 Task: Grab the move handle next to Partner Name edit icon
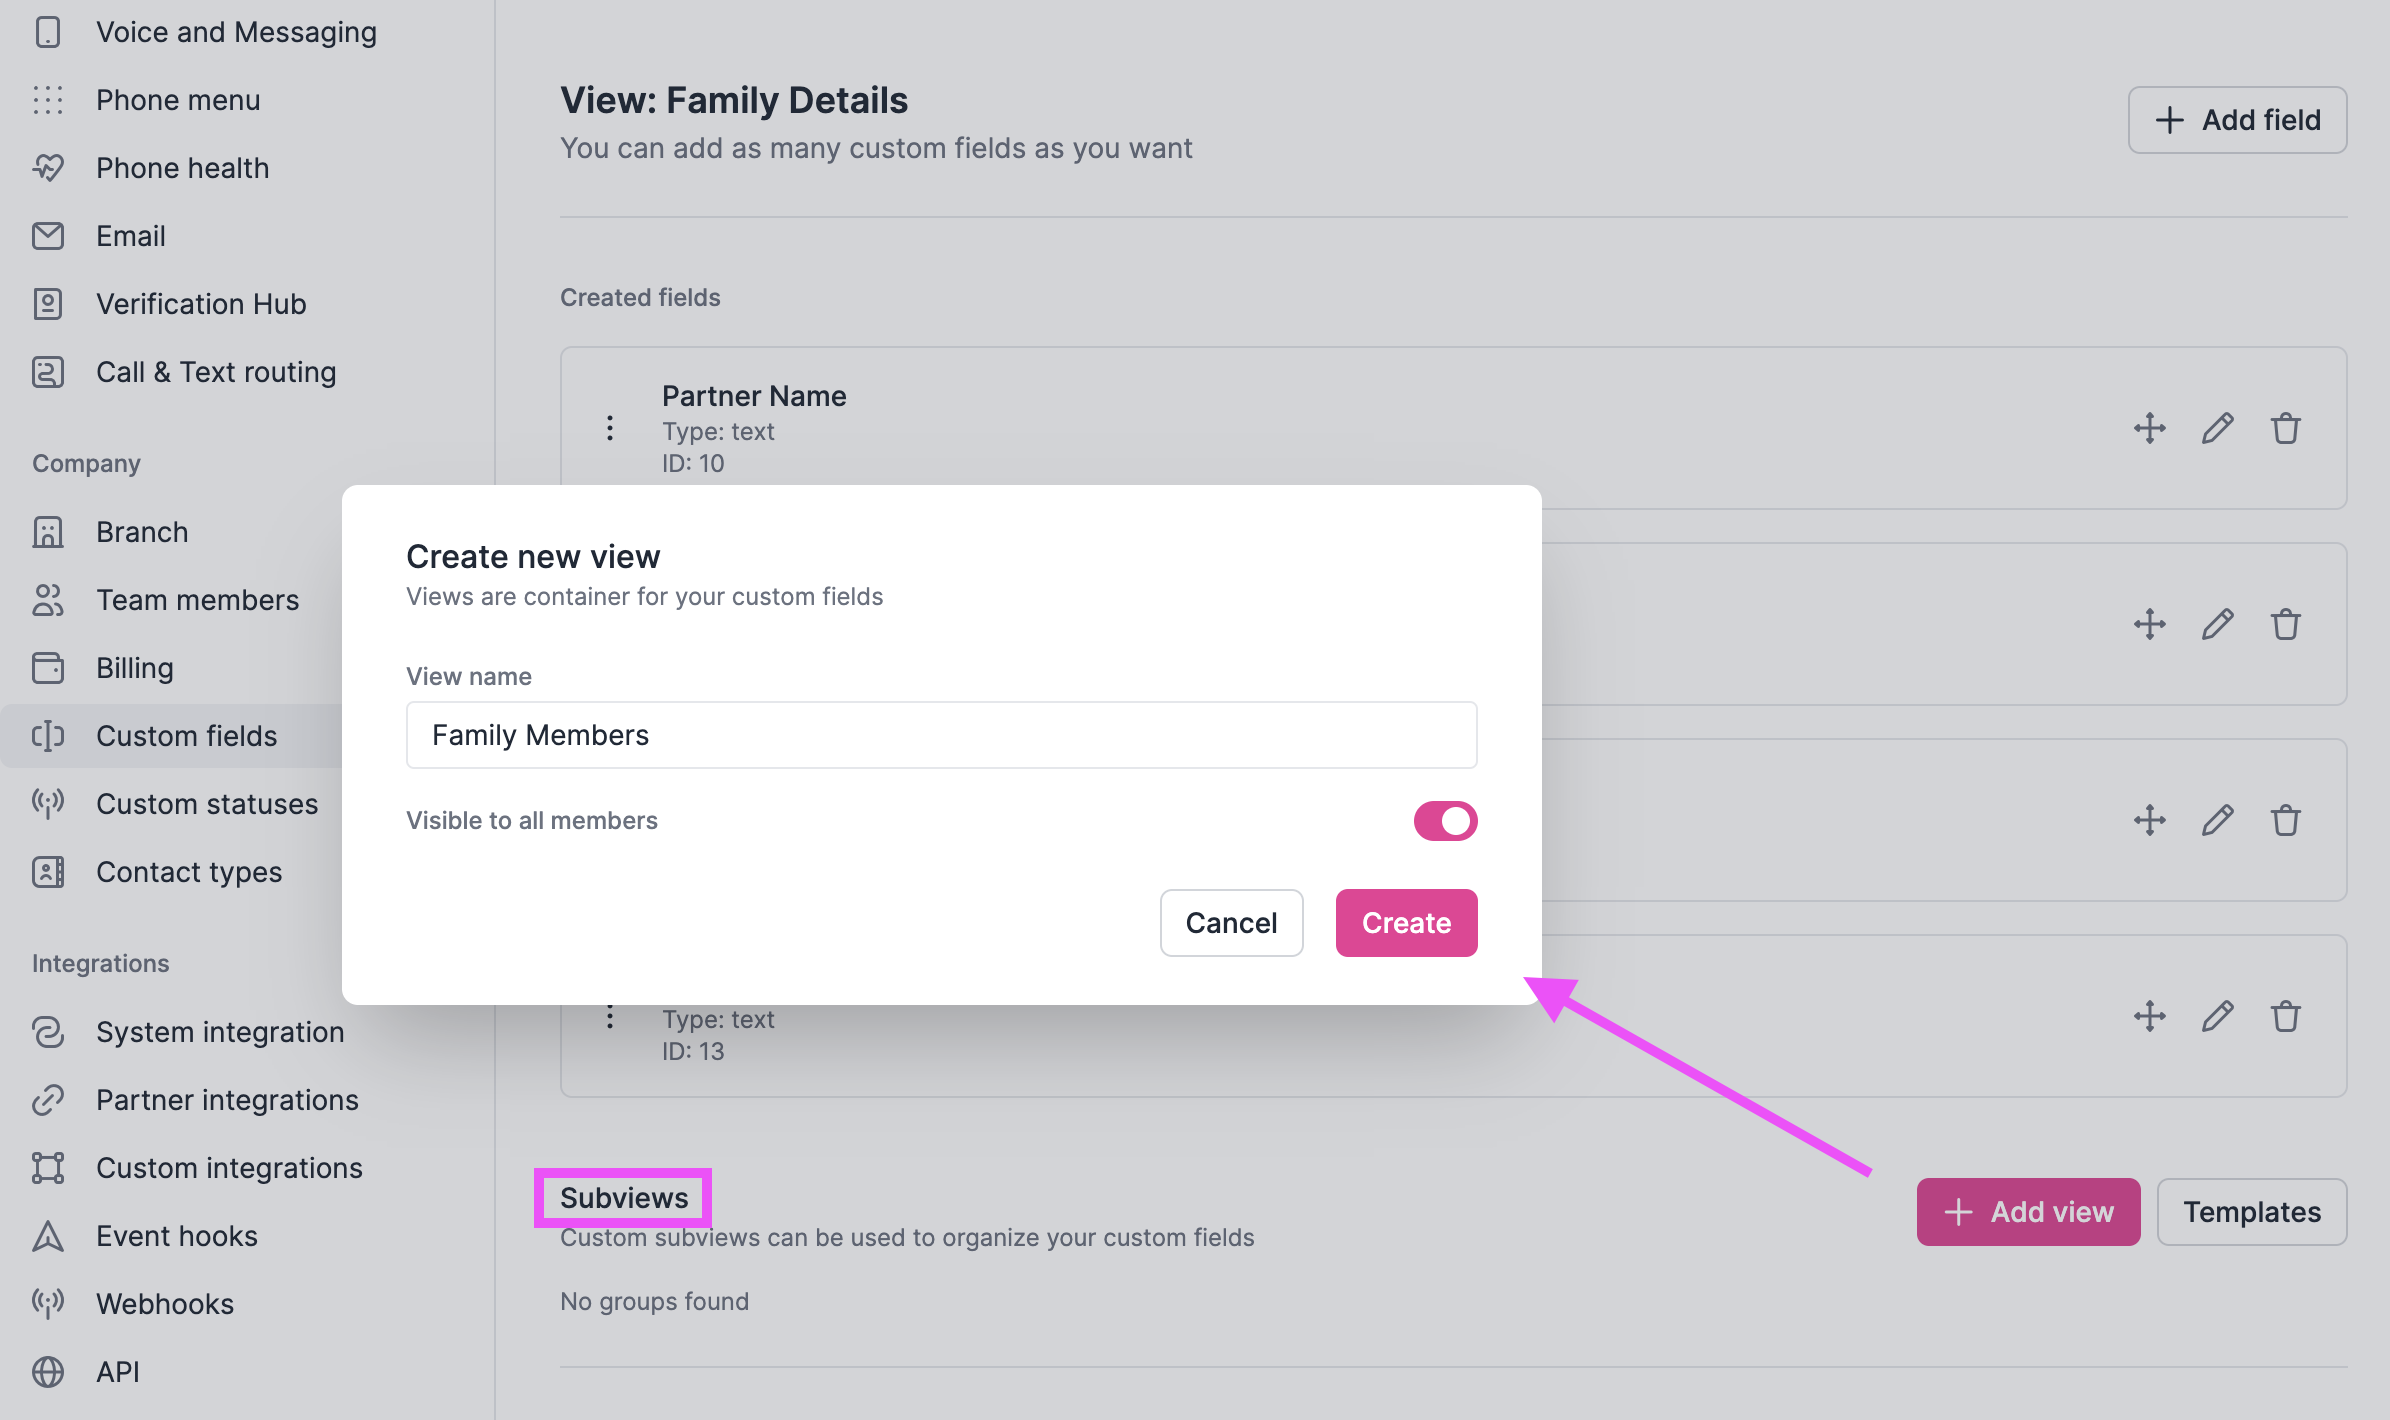[2148, 428]
